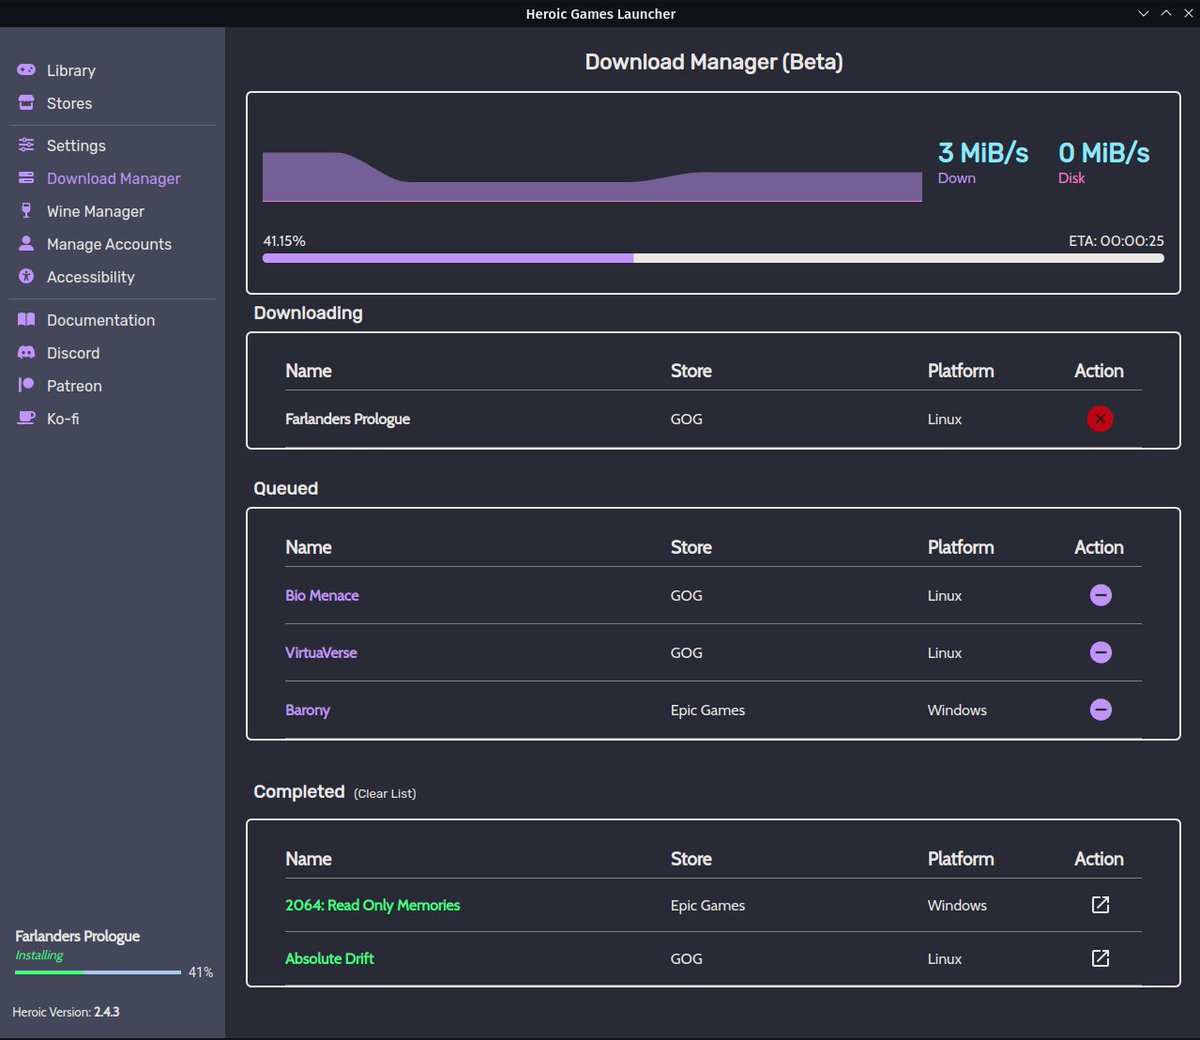1200x1040 pixels.
Task: Remove VirtuaVerse from the queue
Action: 1100,652
